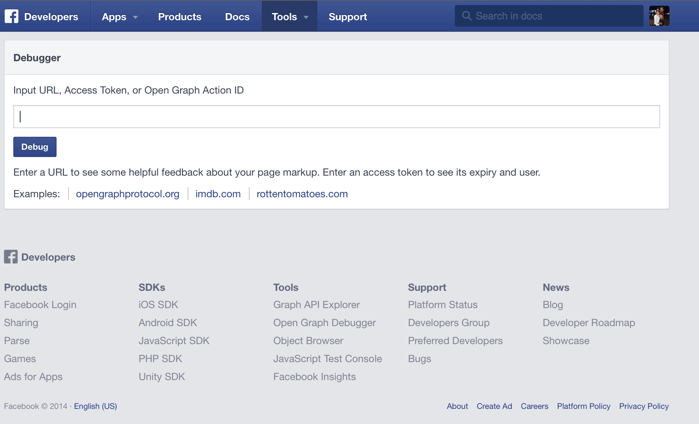This screenshot has width=699, height=424.
Task: Click the Debugger panel title
Action: [x=37, y=58]
